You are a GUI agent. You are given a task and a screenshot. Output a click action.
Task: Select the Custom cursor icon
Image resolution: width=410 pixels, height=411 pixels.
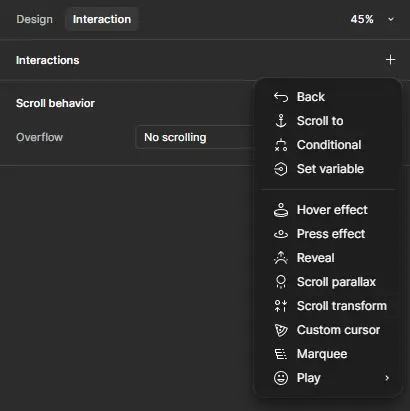281,330
